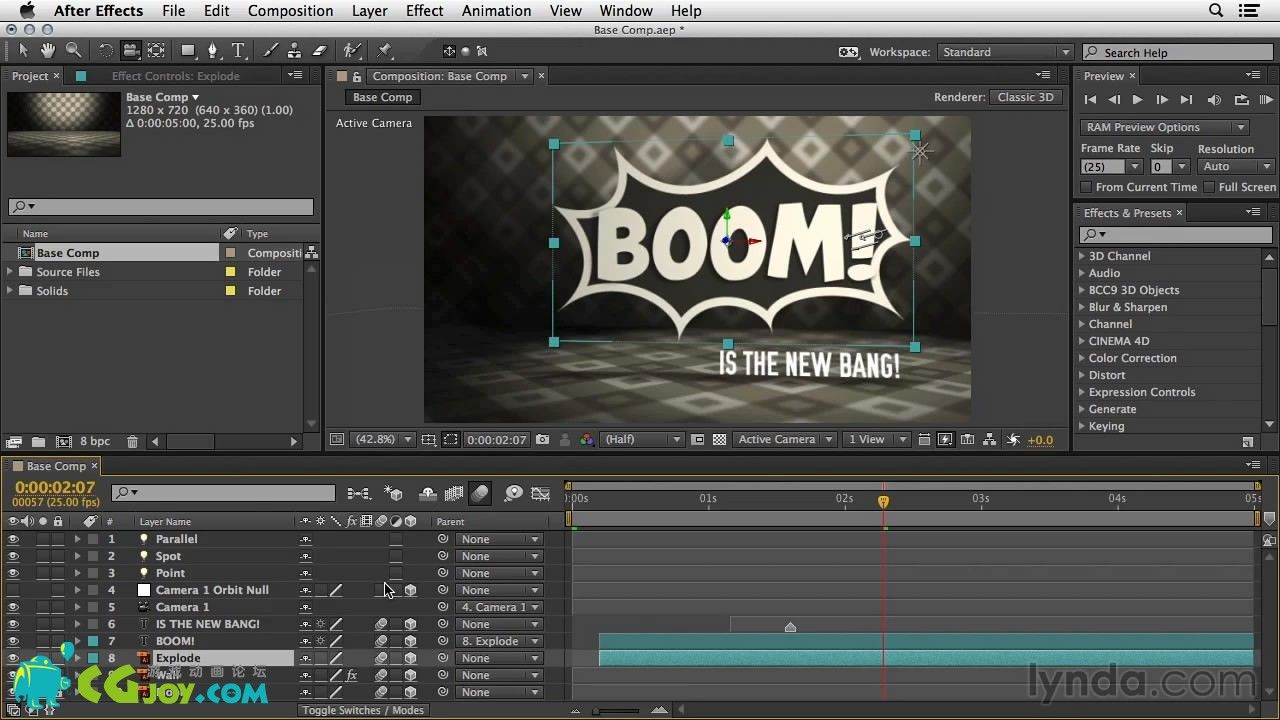Viewport: 1280px width, 720px height.
Task: Jump to first frame in Preview panel
Action: pos(1090,100)
